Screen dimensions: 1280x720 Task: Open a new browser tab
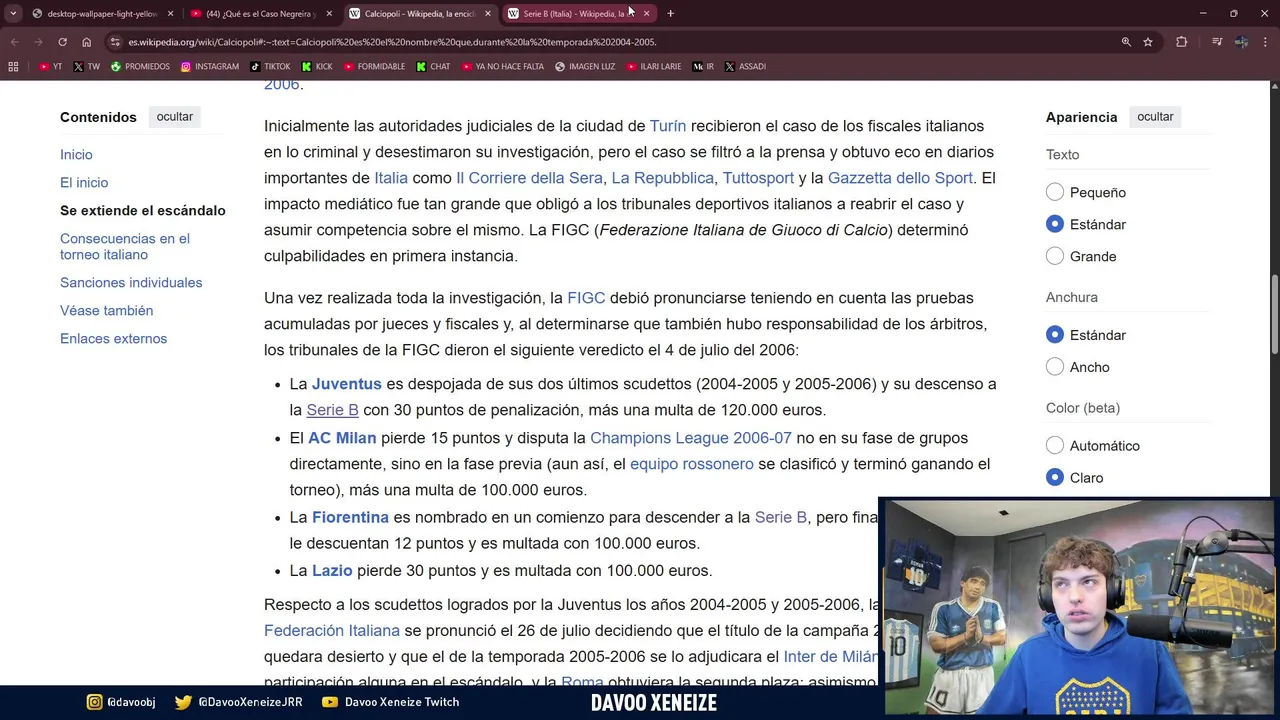coord(670,14)
